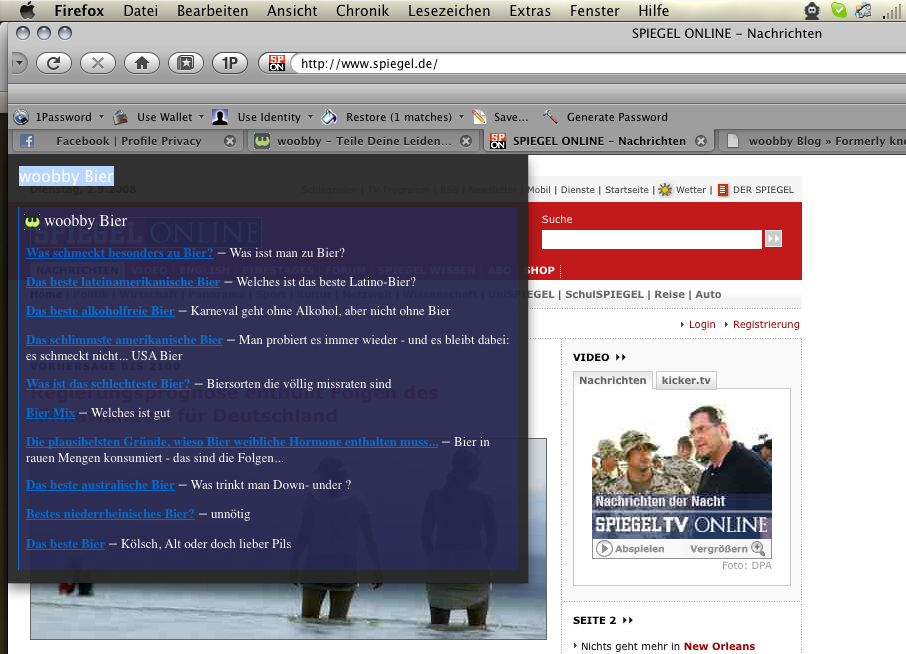Open link Das schlimmste amerikanische Bier
906x654 pixels.
(124, 340)
